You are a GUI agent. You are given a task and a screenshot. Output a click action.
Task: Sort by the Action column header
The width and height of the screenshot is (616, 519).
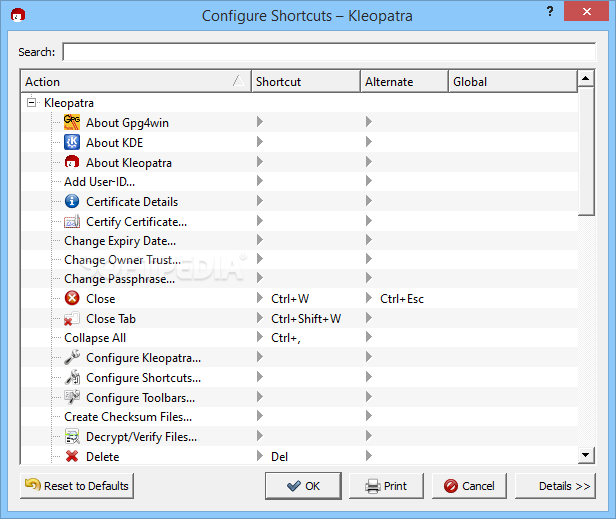(136, 81)
